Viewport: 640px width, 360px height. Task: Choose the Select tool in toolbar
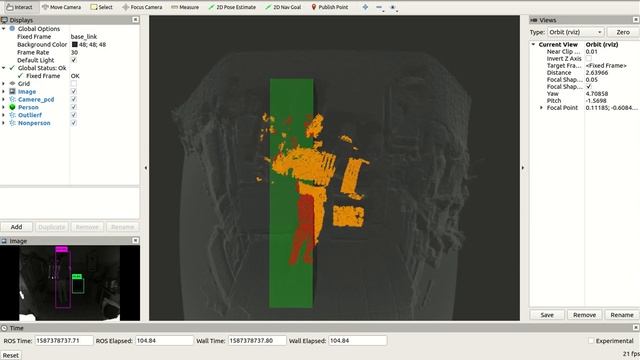[102, 7]
